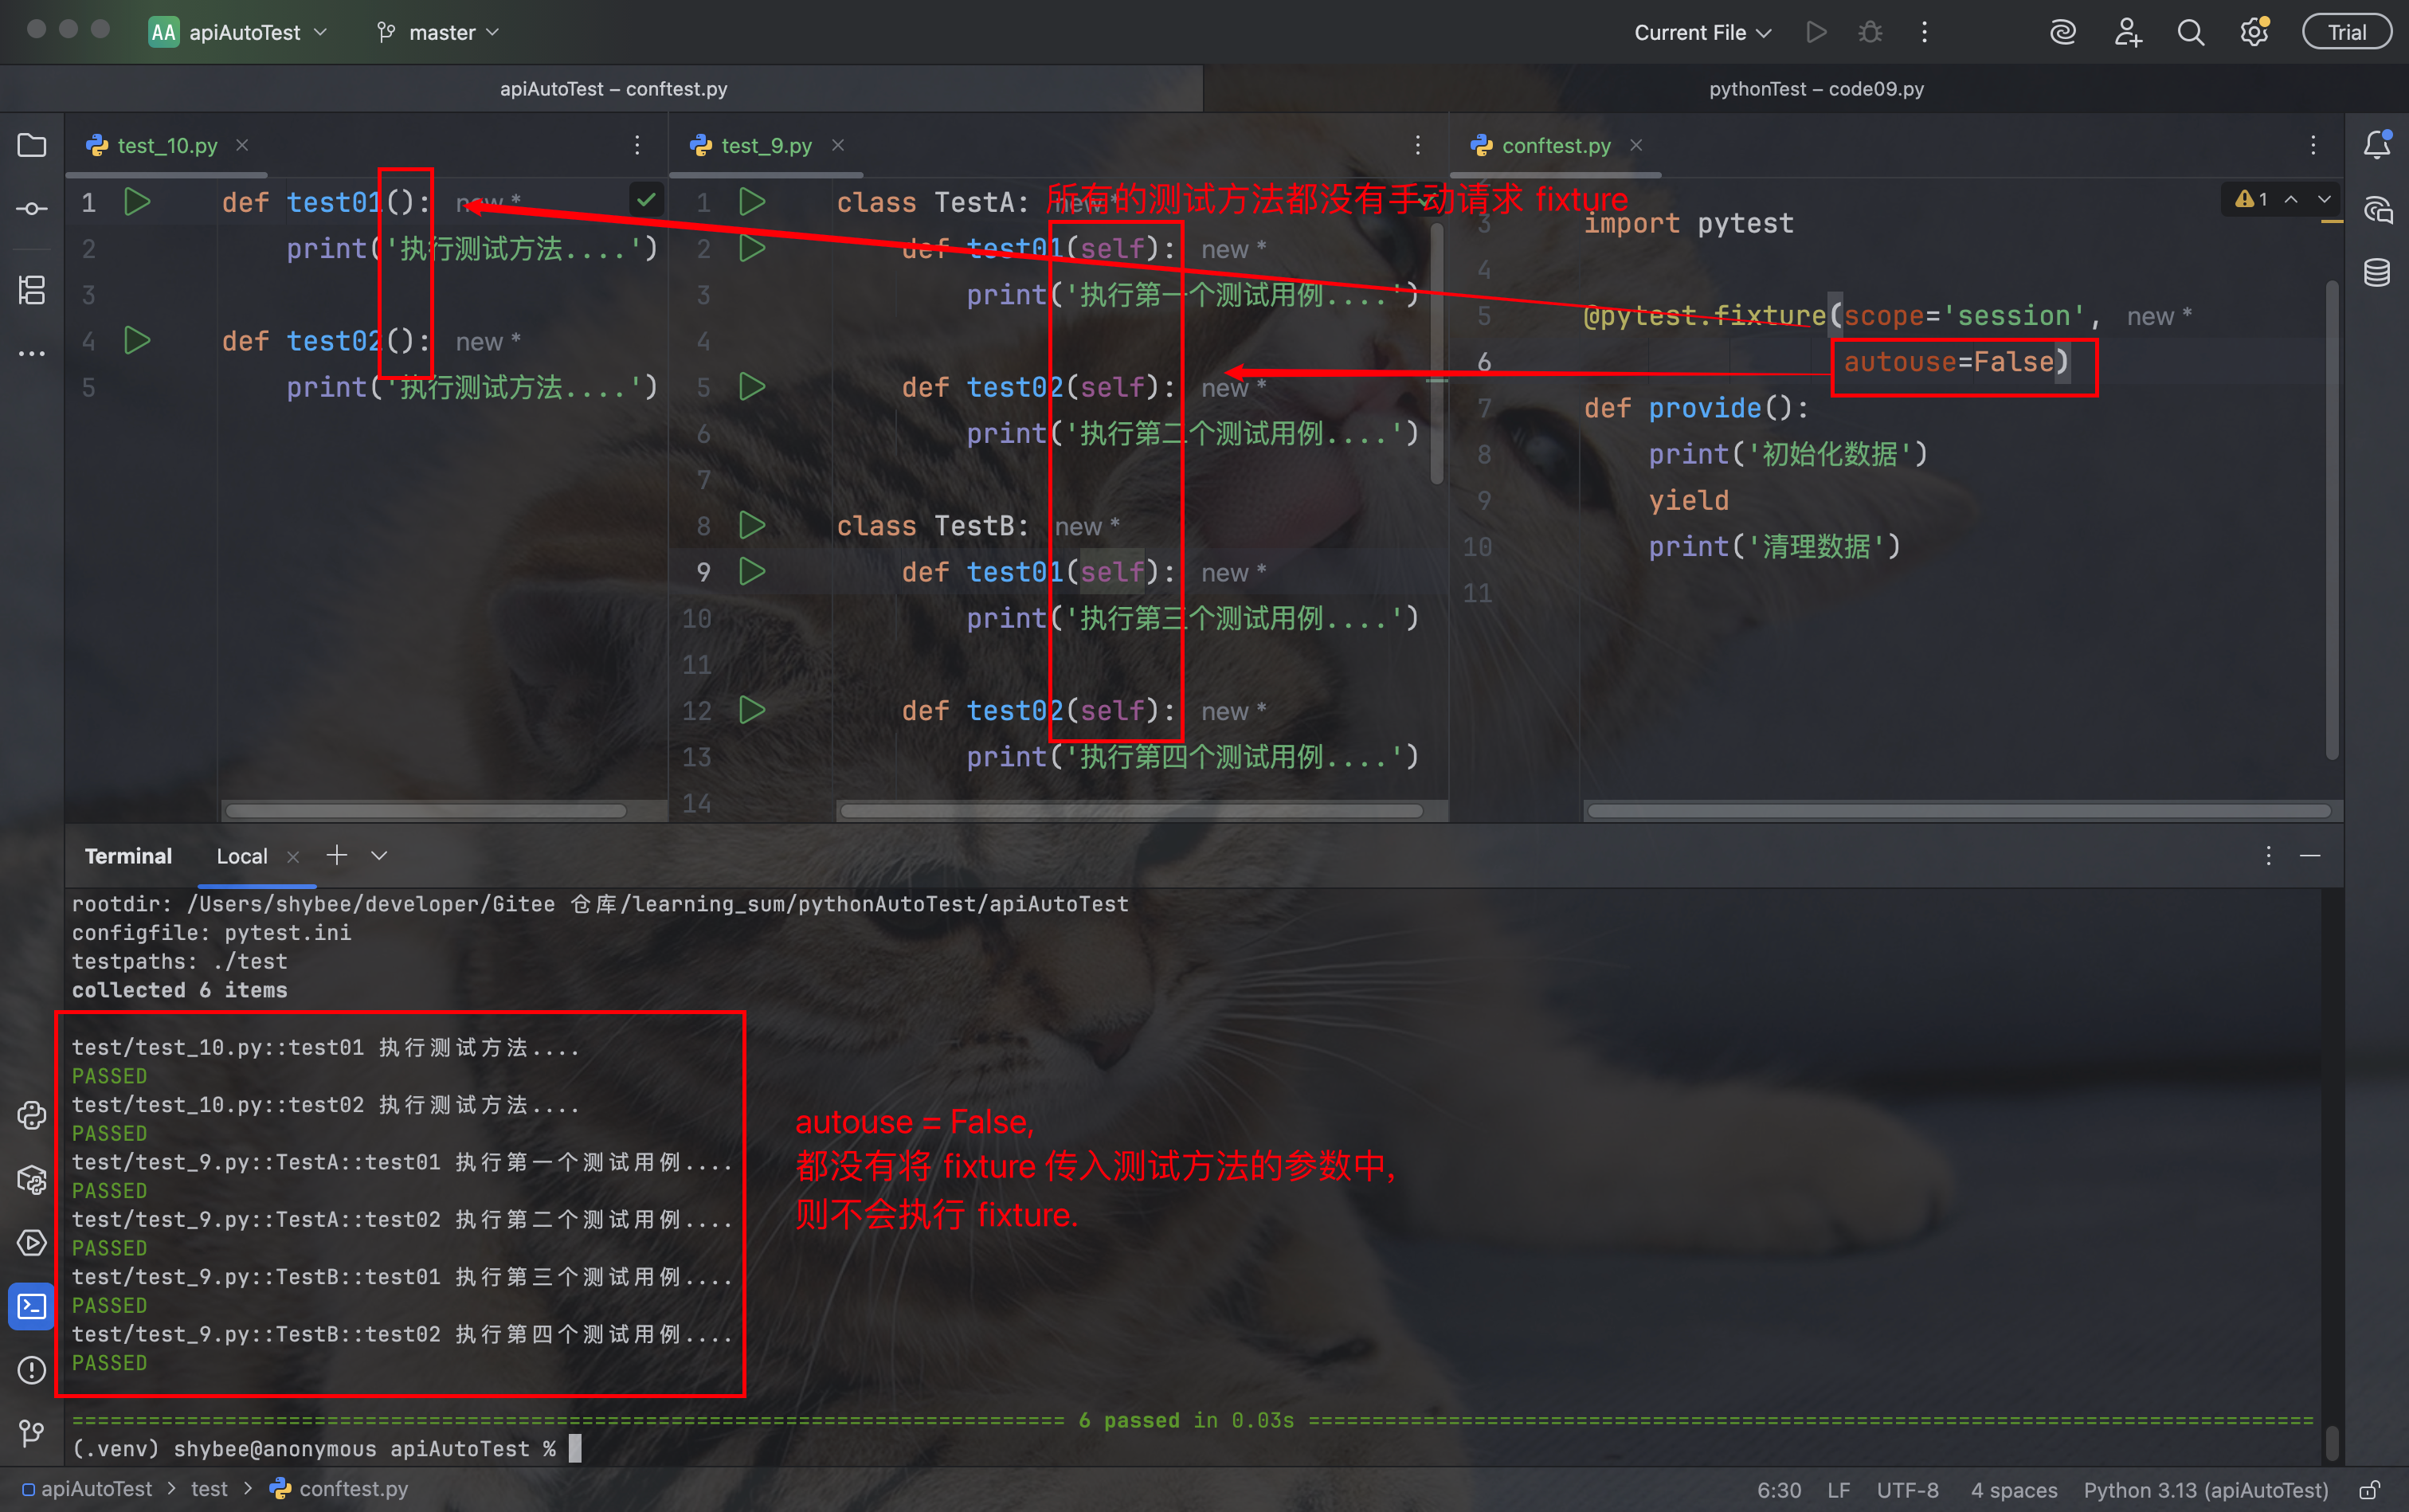Click the Python 3.13 (apiAutoTest) interpreter widget
Image resolution: width=2409 pixels, height=1512 pixels.
click(2205, 1490)
